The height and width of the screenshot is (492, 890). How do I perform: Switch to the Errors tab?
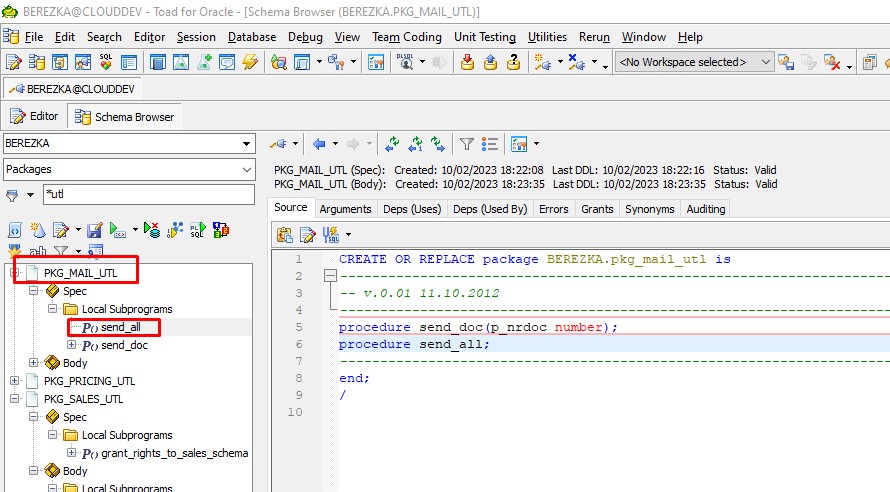tap(553, 209)
